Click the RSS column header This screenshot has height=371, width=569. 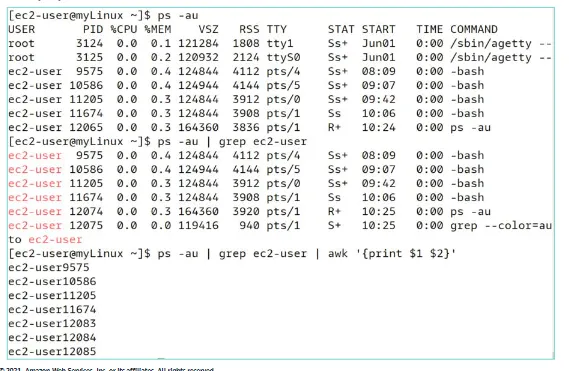(249, 29)
